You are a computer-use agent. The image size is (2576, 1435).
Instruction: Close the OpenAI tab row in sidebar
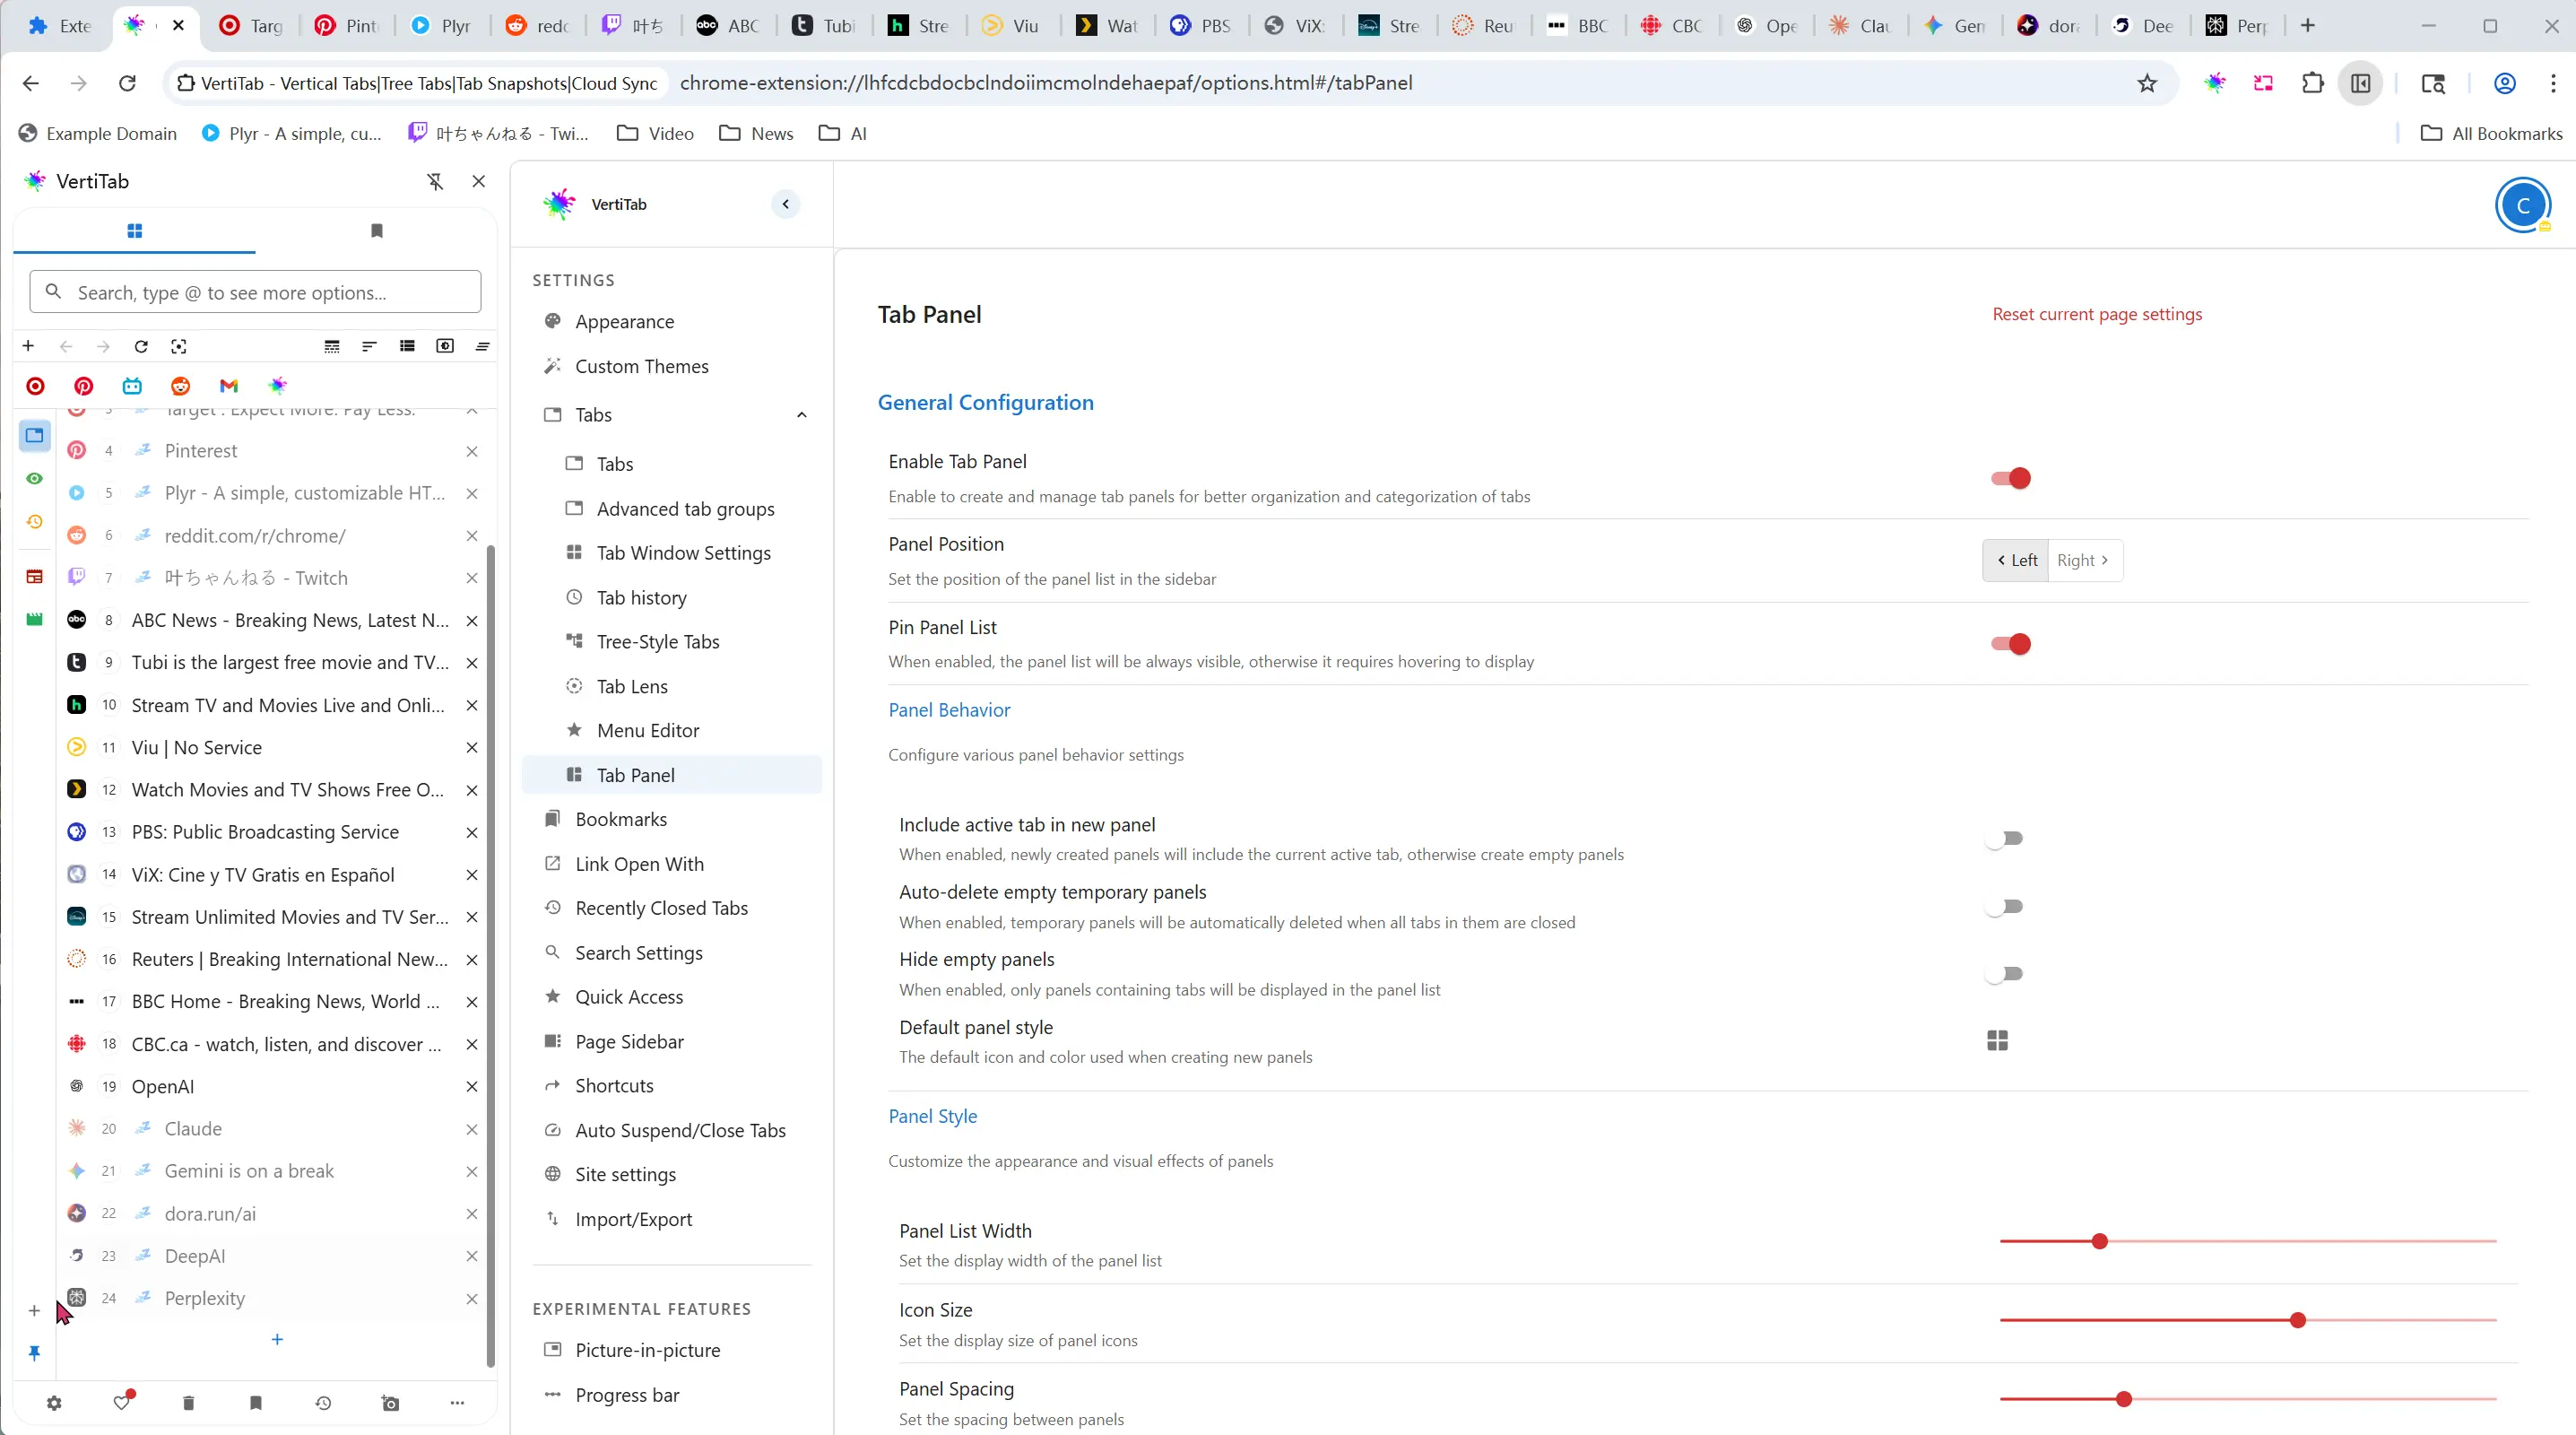[x=472, y=1086]
